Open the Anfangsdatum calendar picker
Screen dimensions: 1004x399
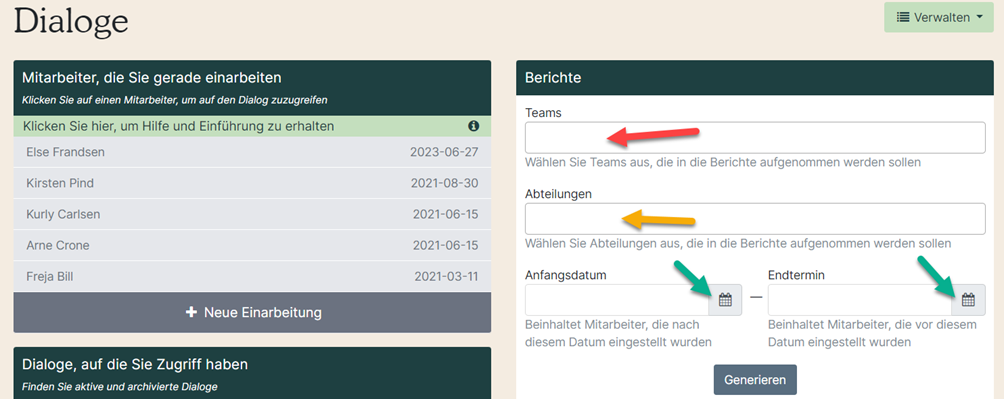coord(725,300)
